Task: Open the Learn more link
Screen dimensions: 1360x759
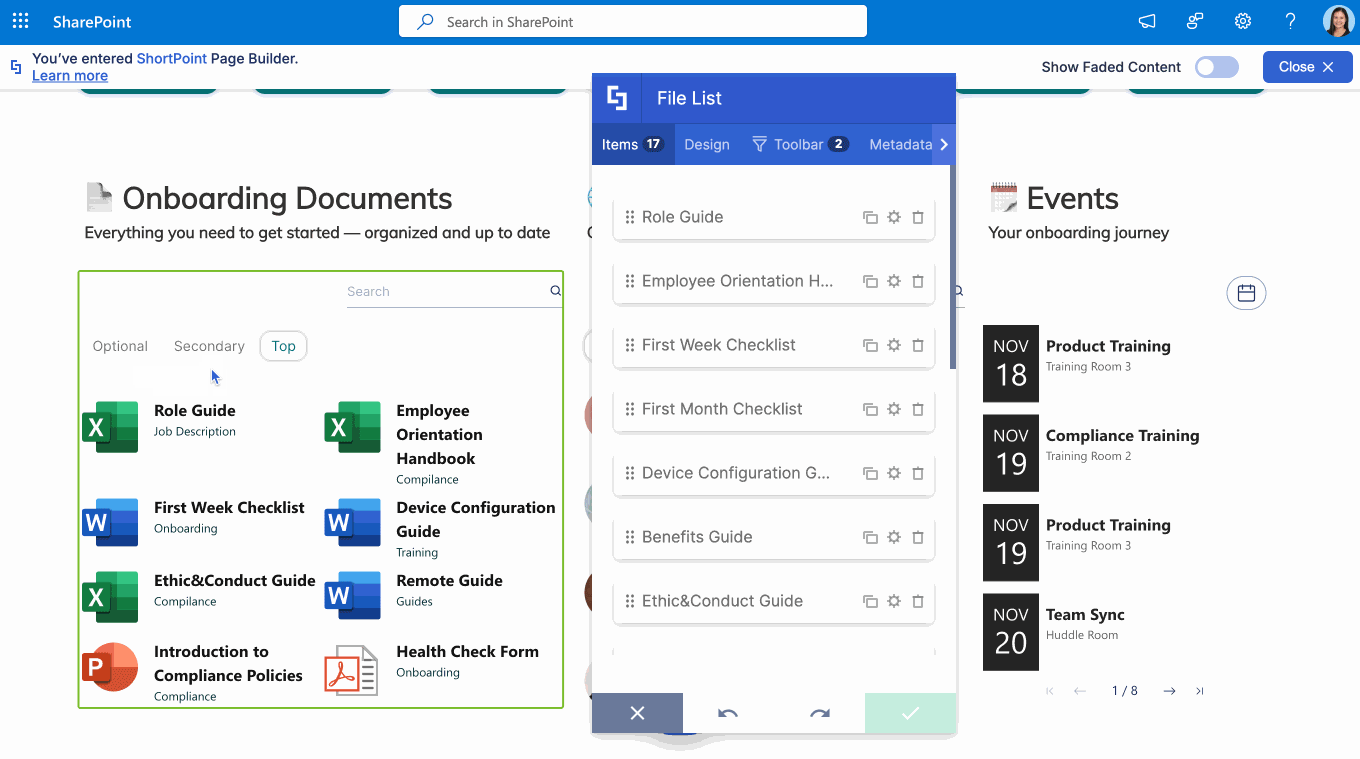Action: coord(70,76)
